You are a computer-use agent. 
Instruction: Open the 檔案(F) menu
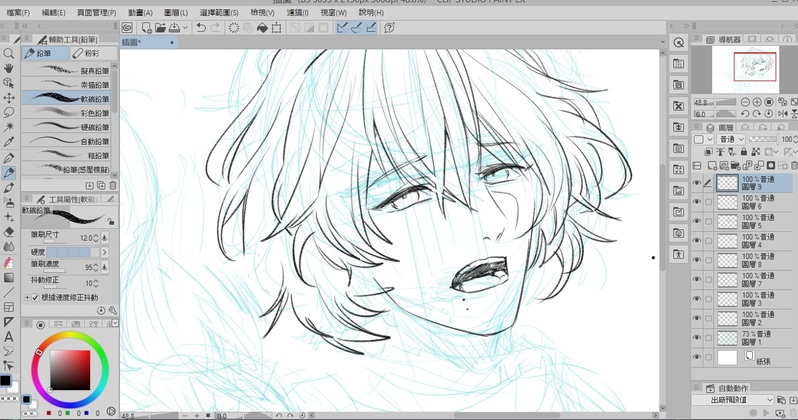click(18, 12)
